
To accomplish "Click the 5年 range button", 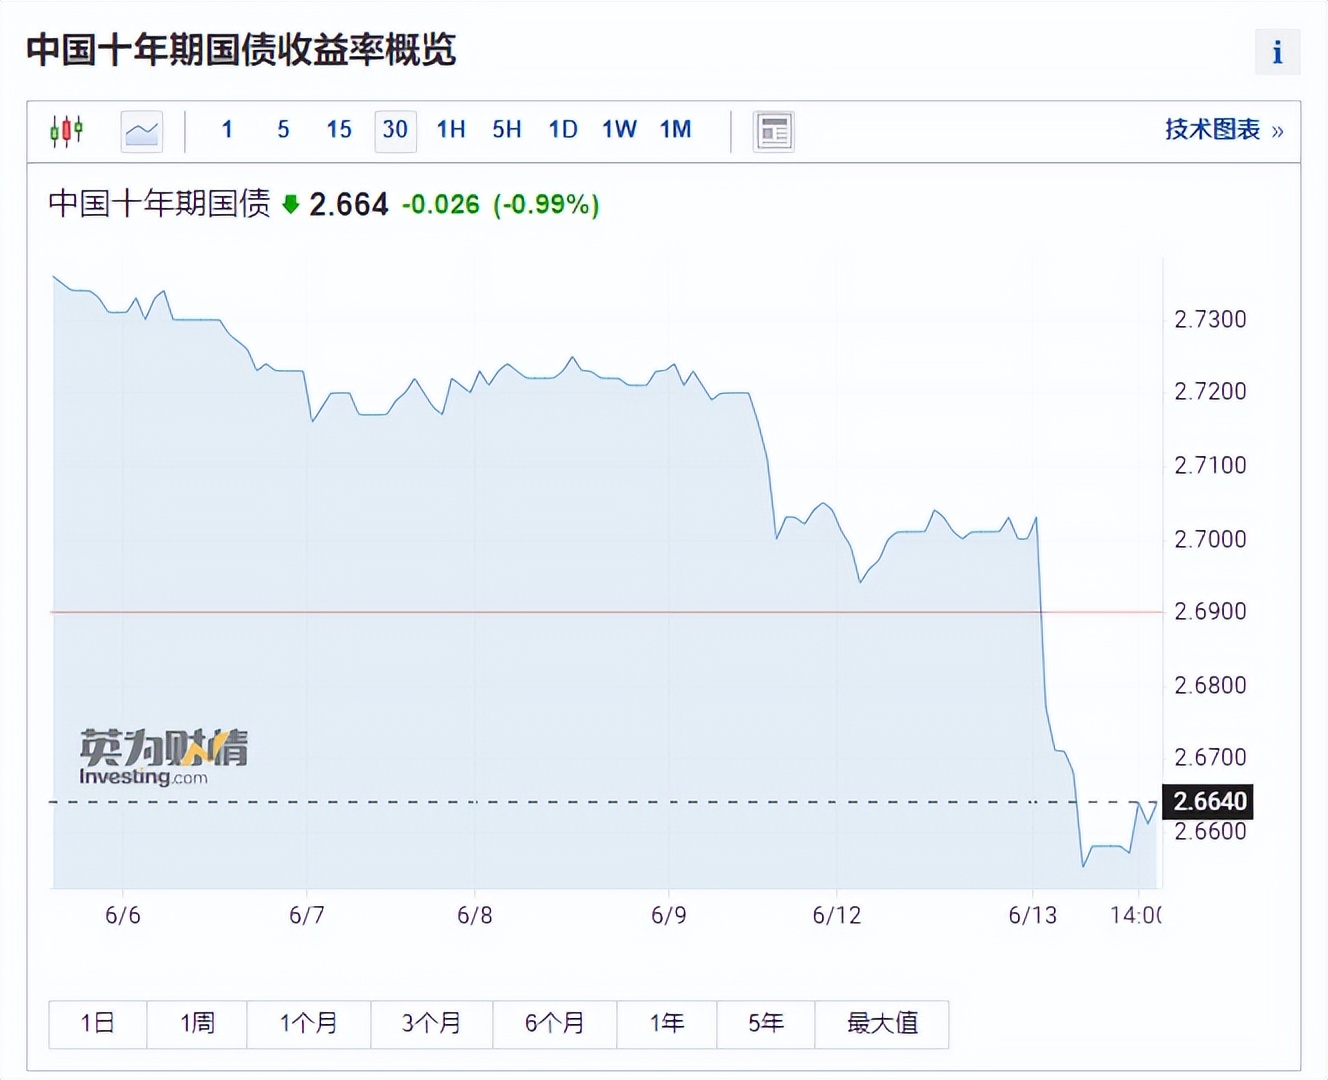I will tap(766, 1023).
